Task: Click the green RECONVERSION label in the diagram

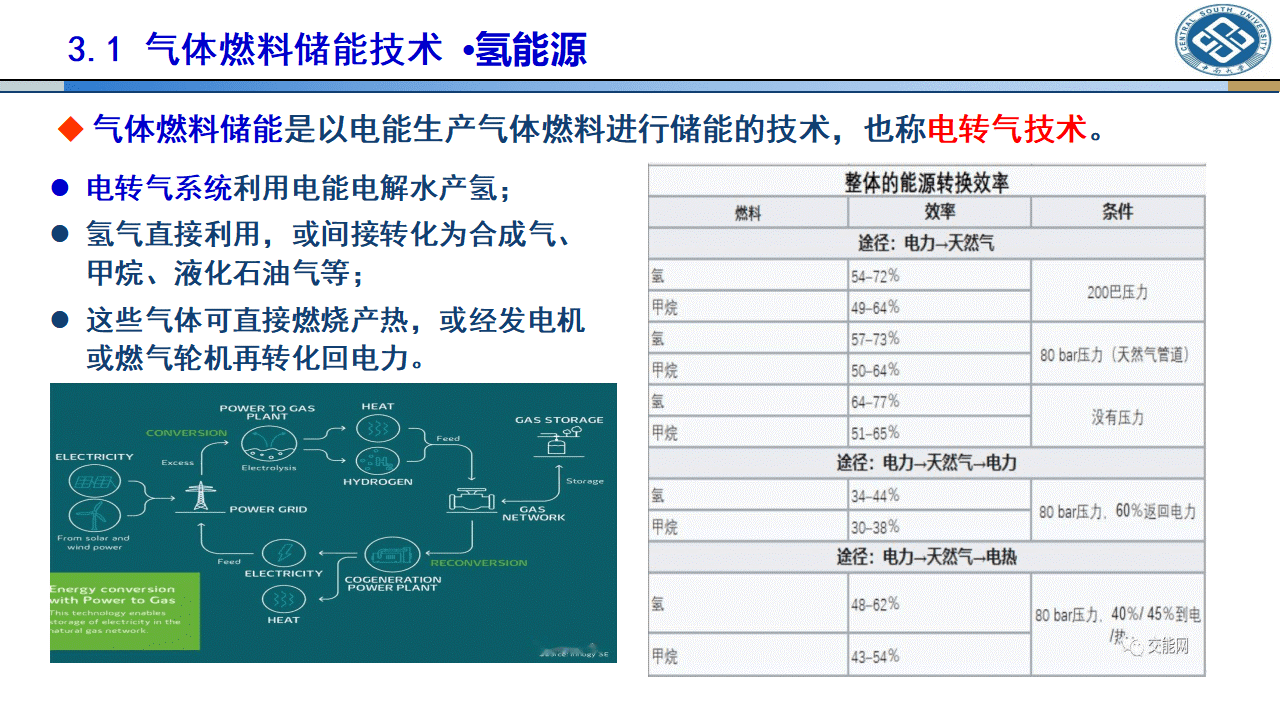Action: (x=479, y=563)
